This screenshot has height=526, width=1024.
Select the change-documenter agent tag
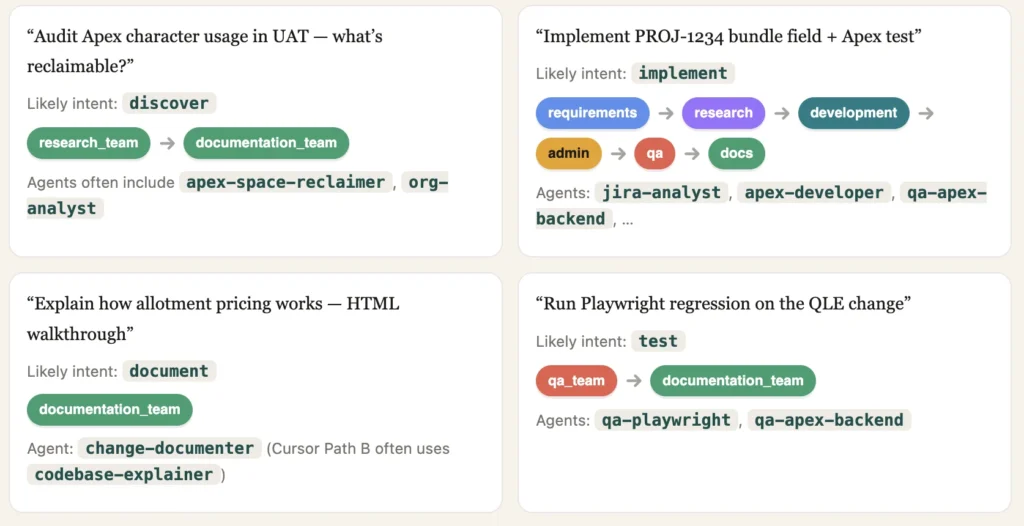click(x=170, y=448)
